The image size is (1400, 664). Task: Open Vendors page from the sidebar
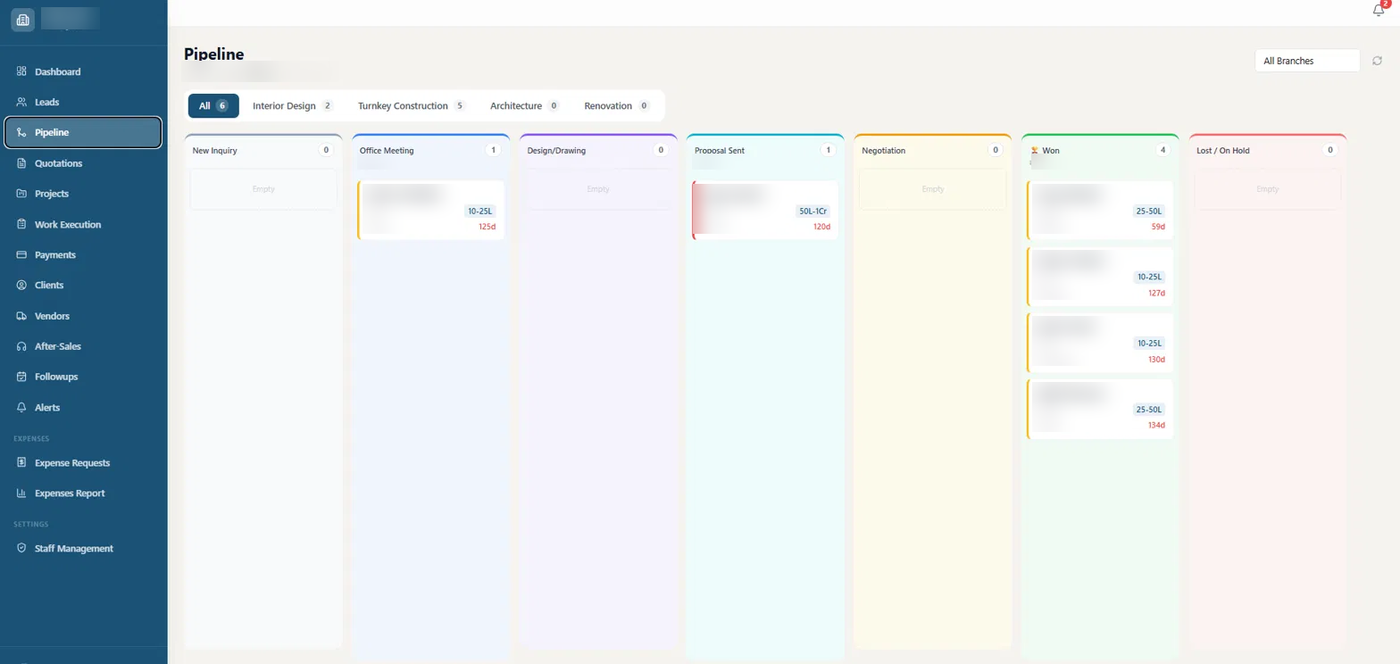83,316
